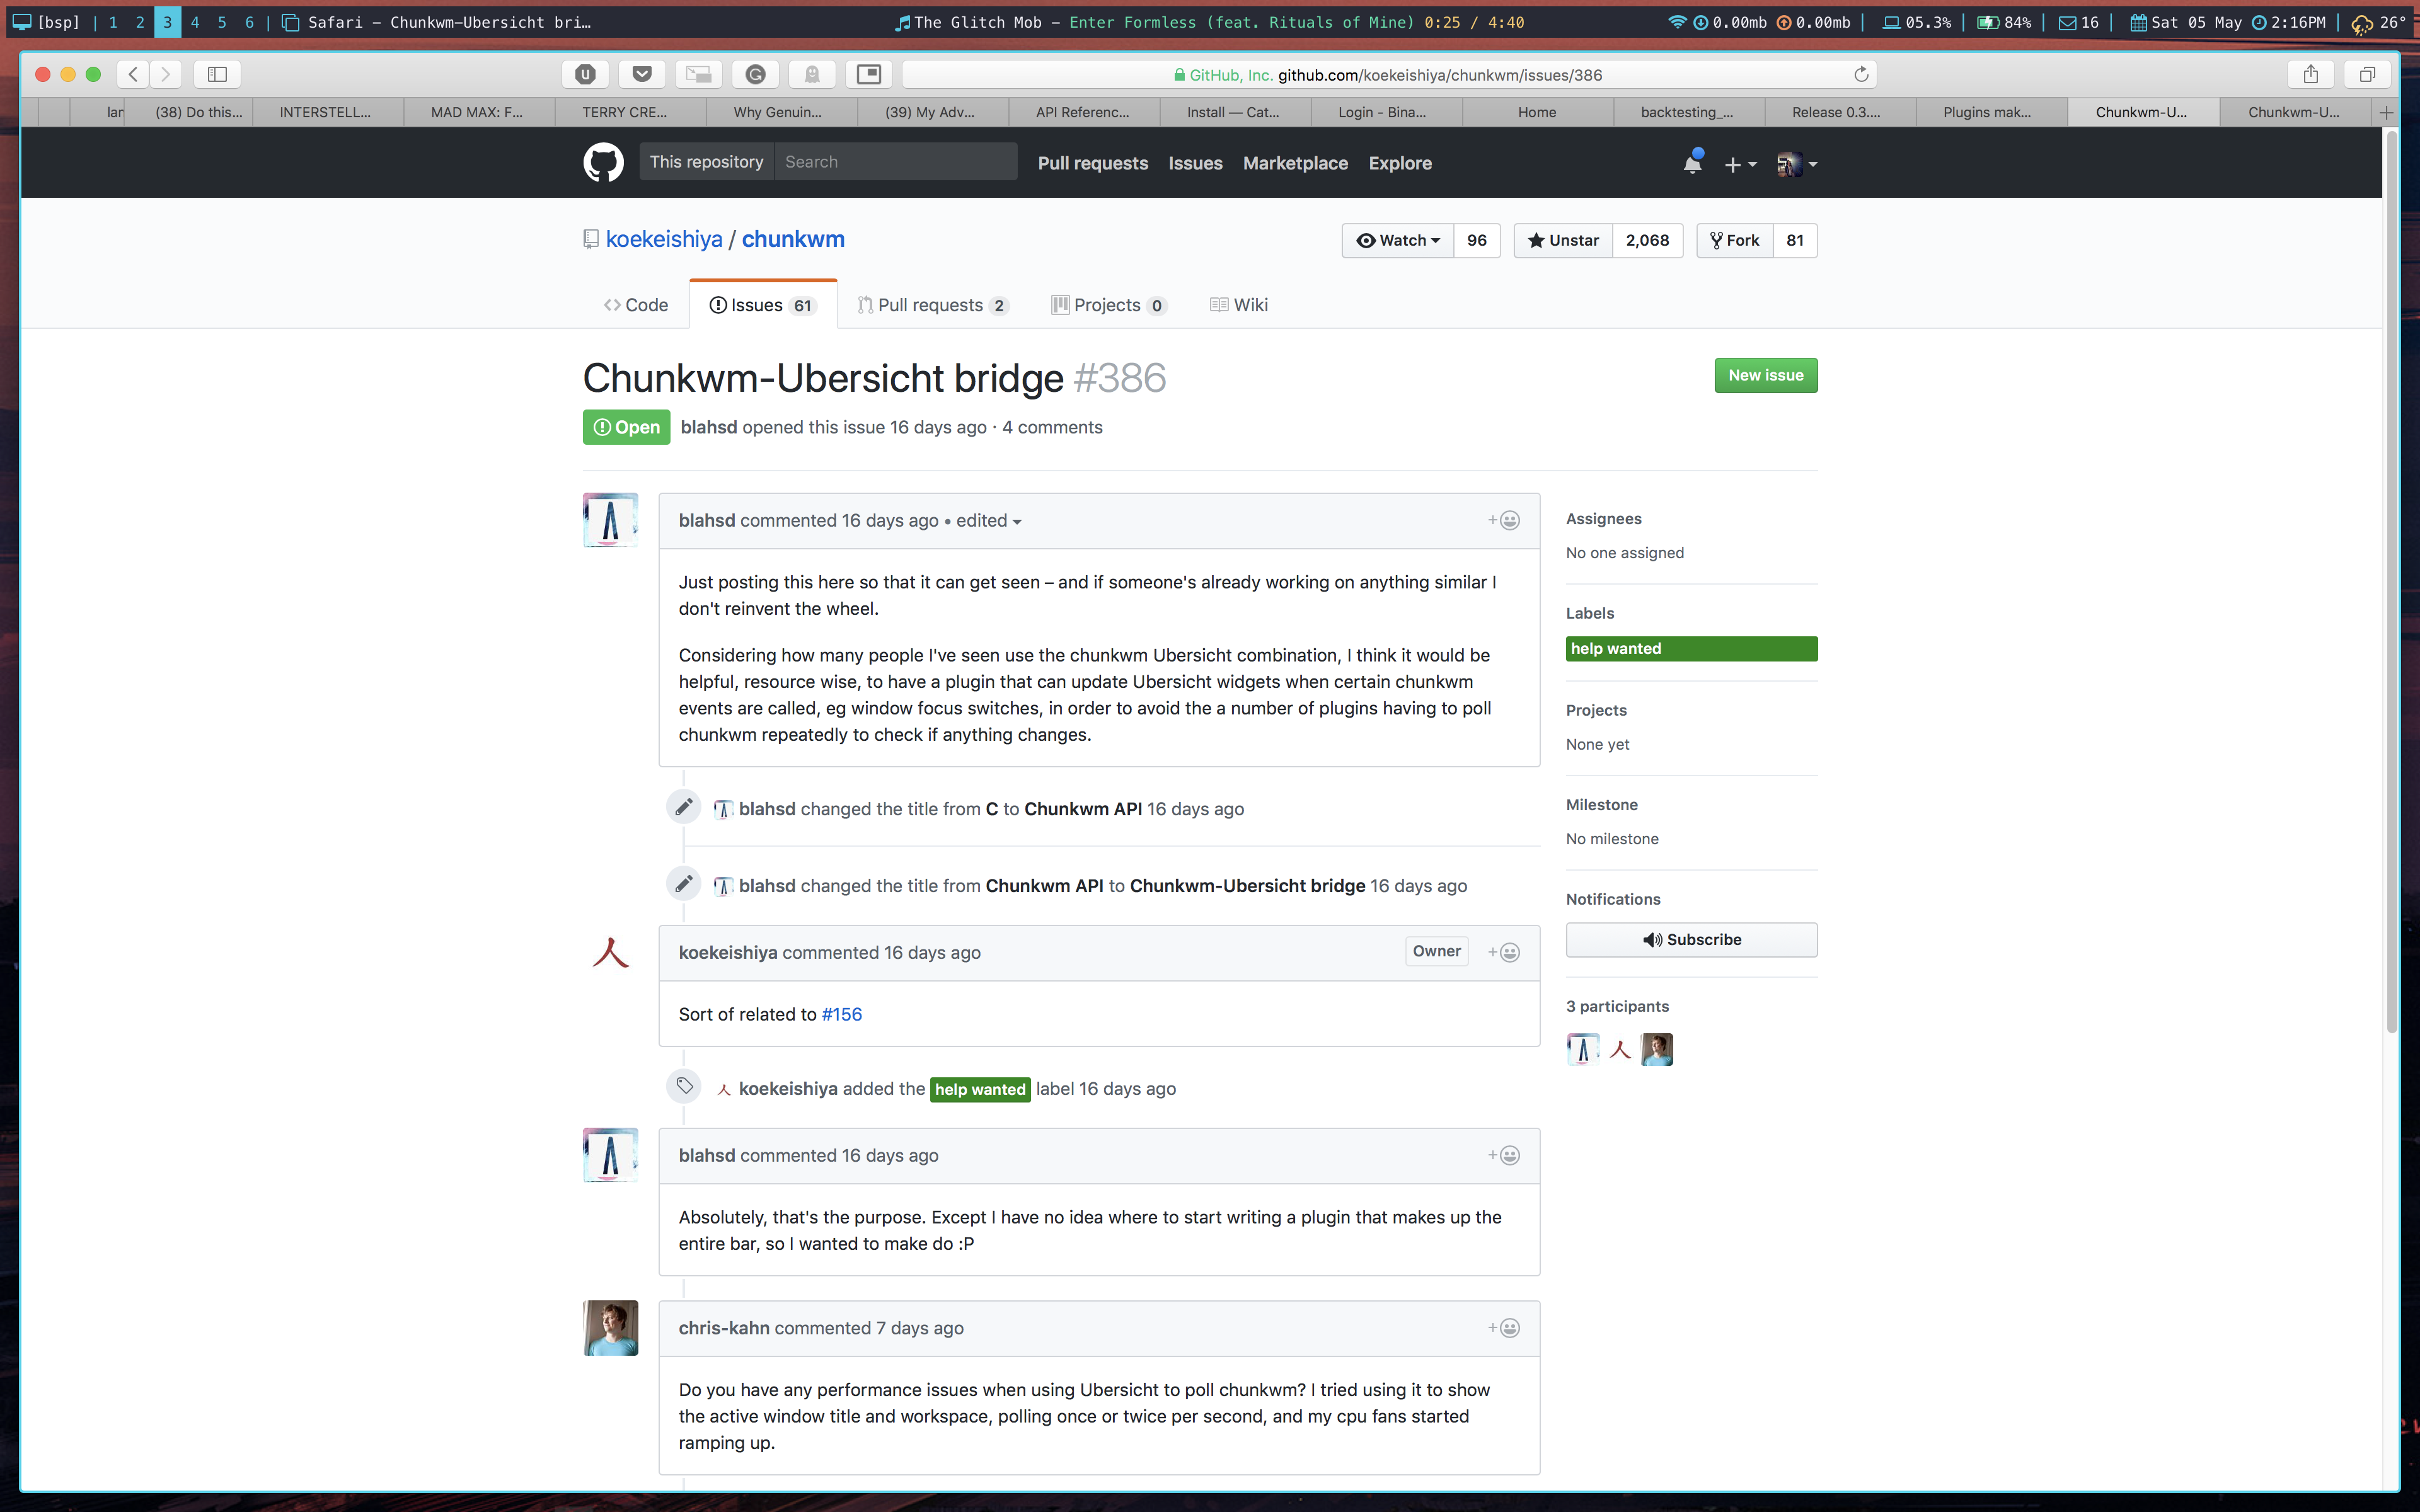The width and height of the screenshot is (2420, 1512).
Task: Expand the edited history dropdown
Action: coord(988,521)
